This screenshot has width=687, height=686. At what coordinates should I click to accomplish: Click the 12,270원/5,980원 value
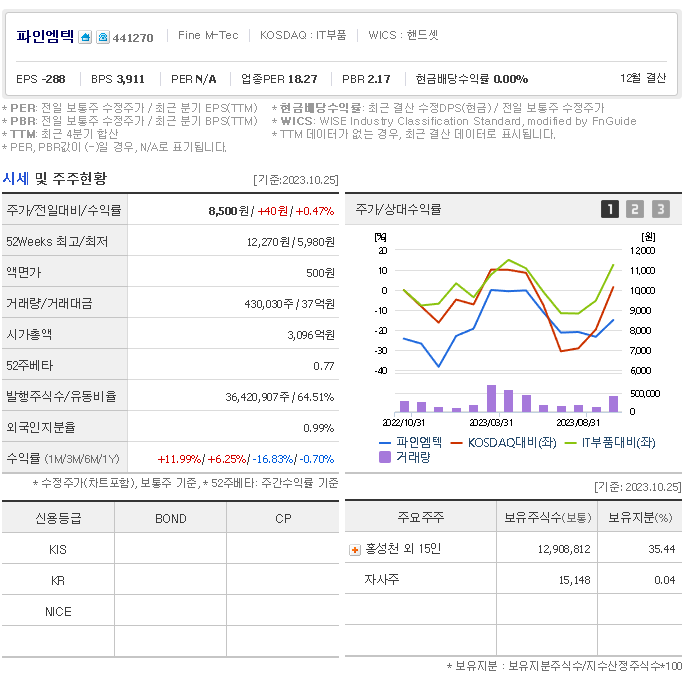291,242
